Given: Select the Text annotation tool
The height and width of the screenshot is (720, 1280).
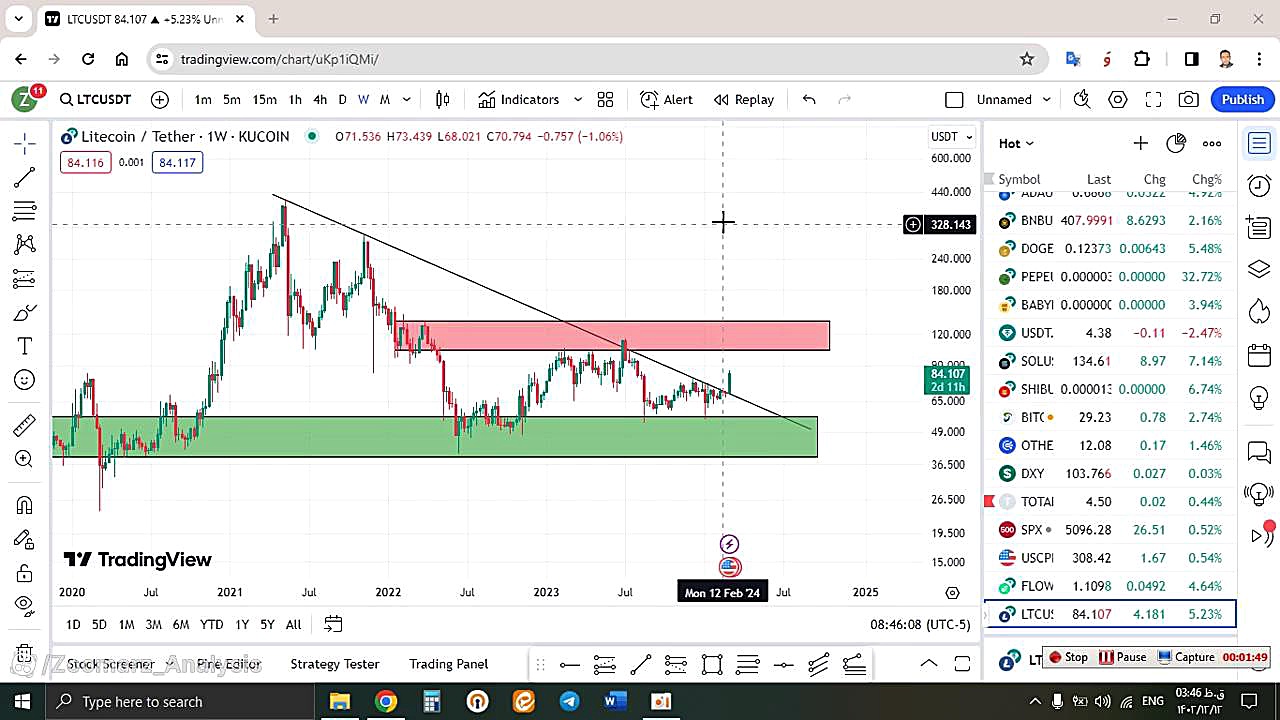Looking at the screenshot, I should coord(25,346).
